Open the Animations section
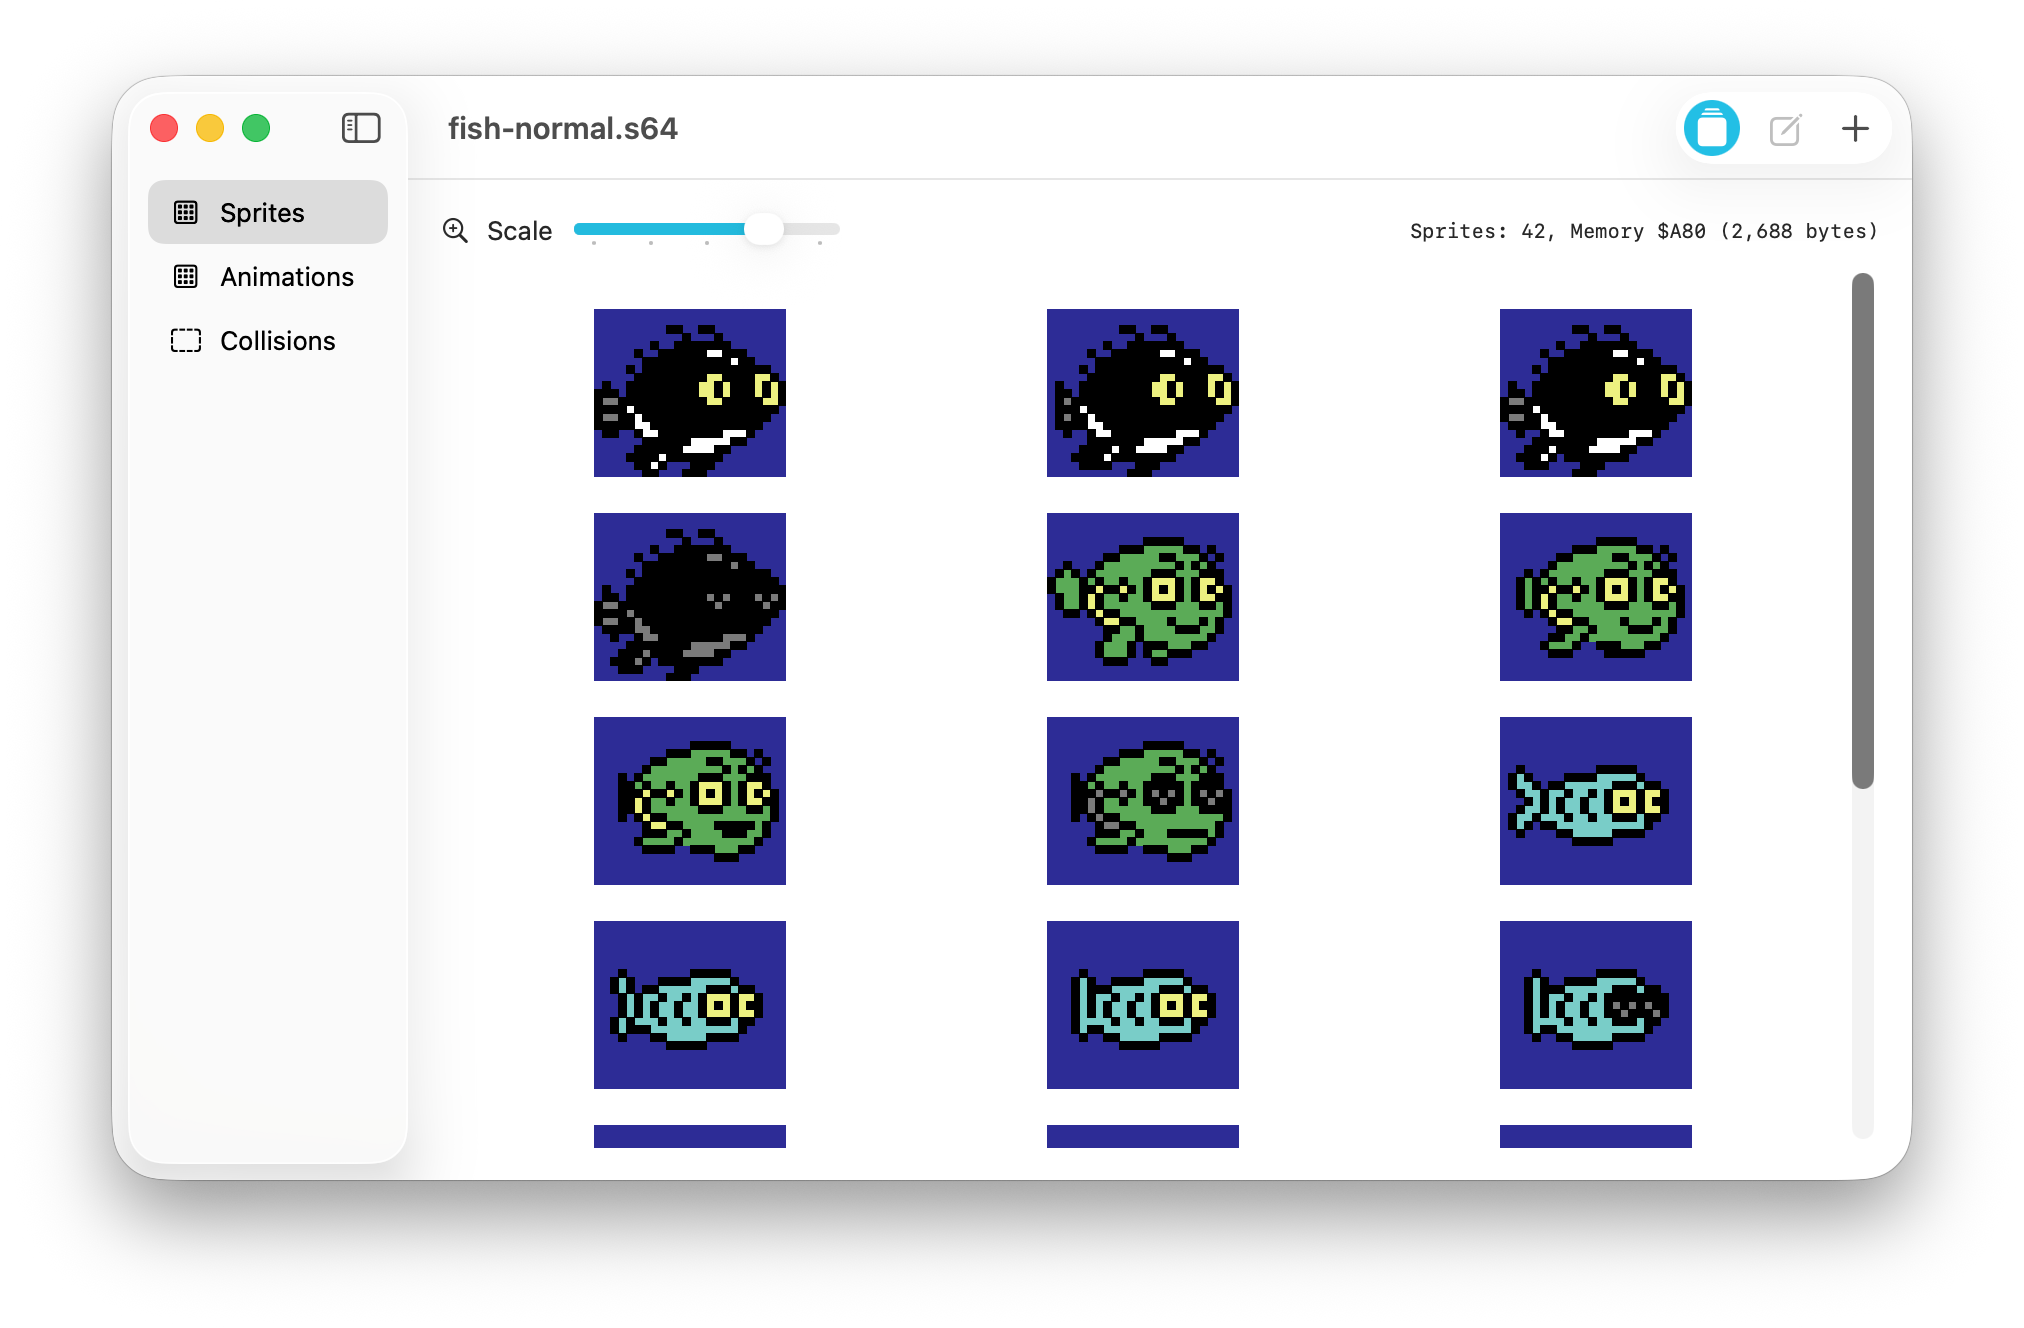This screenshot has width=2024, height=1328. click(x=286, y=277)
